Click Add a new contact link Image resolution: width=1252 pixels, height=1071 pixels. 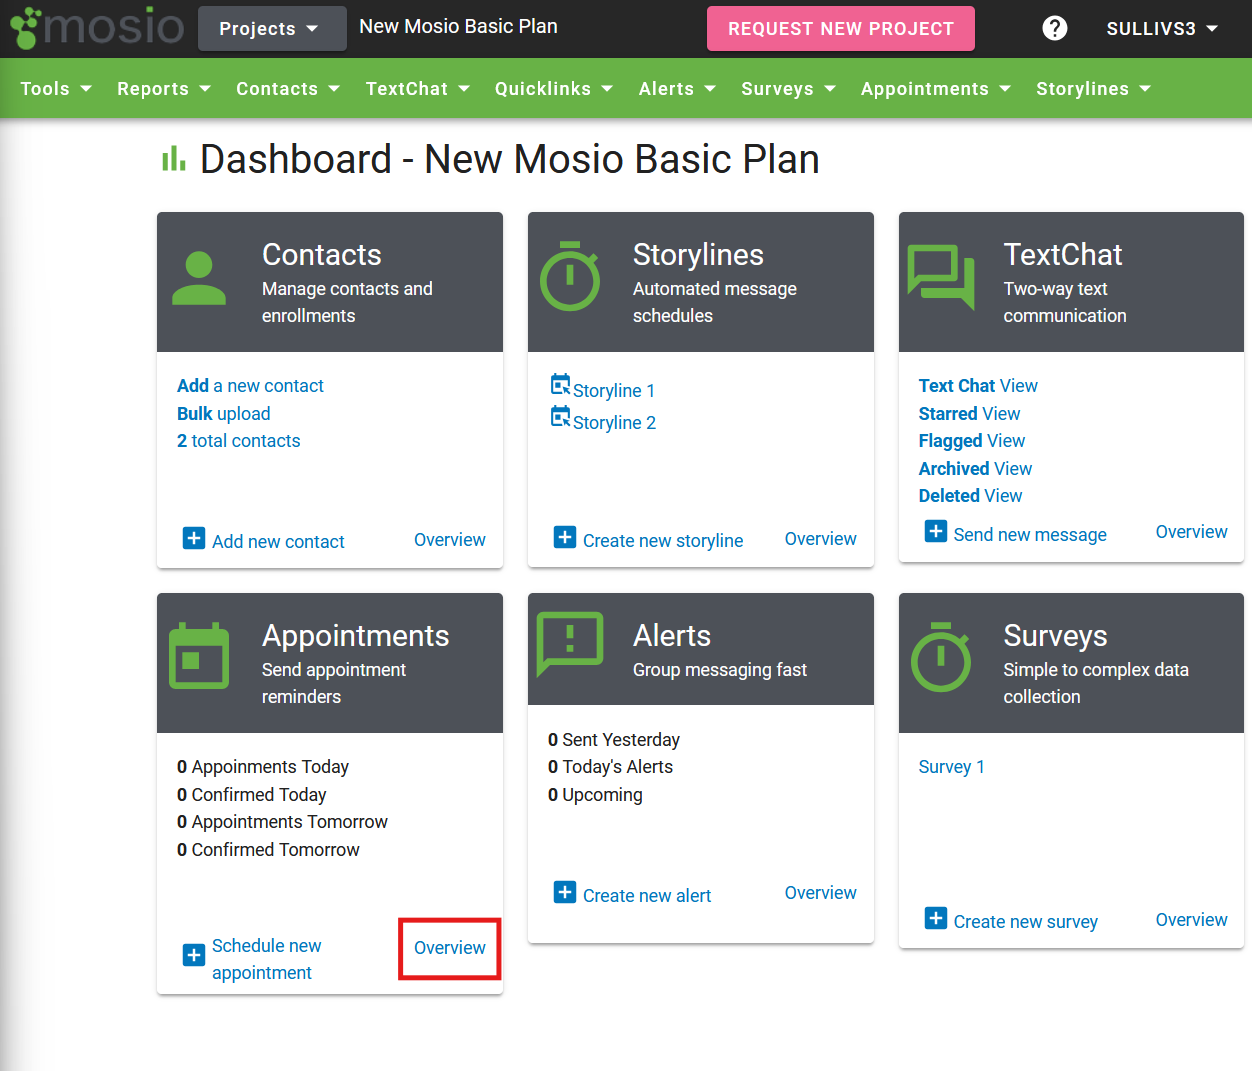(250, 386)
